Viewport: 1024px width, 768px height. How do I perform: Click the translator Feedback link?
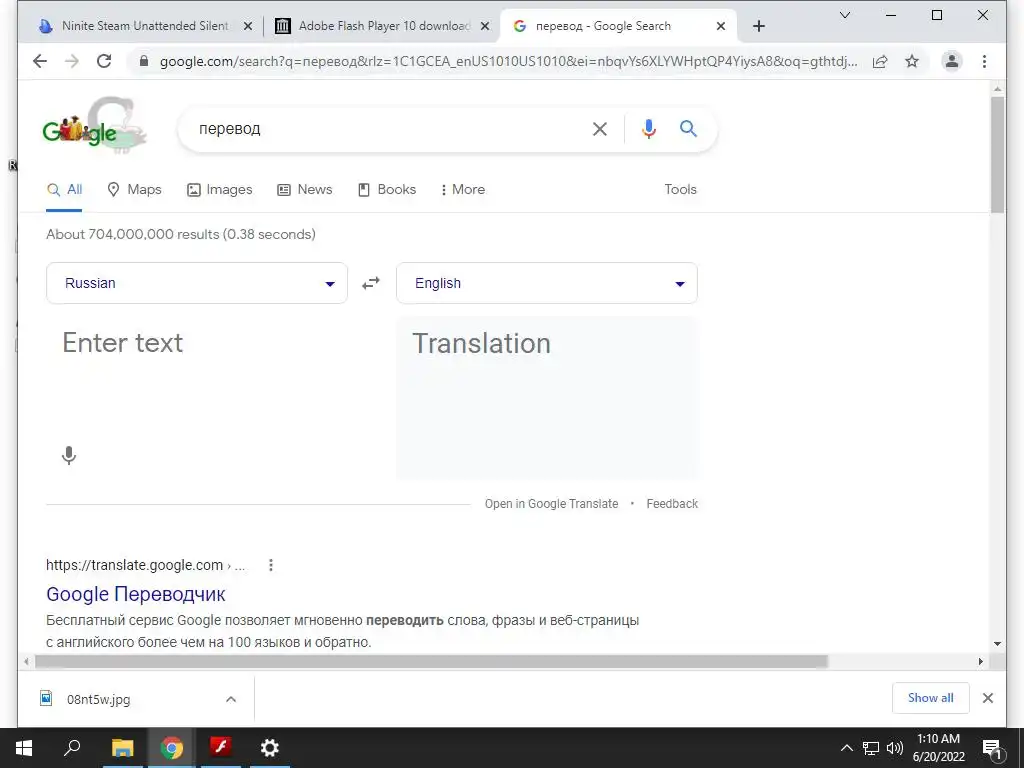click(672, 504)
